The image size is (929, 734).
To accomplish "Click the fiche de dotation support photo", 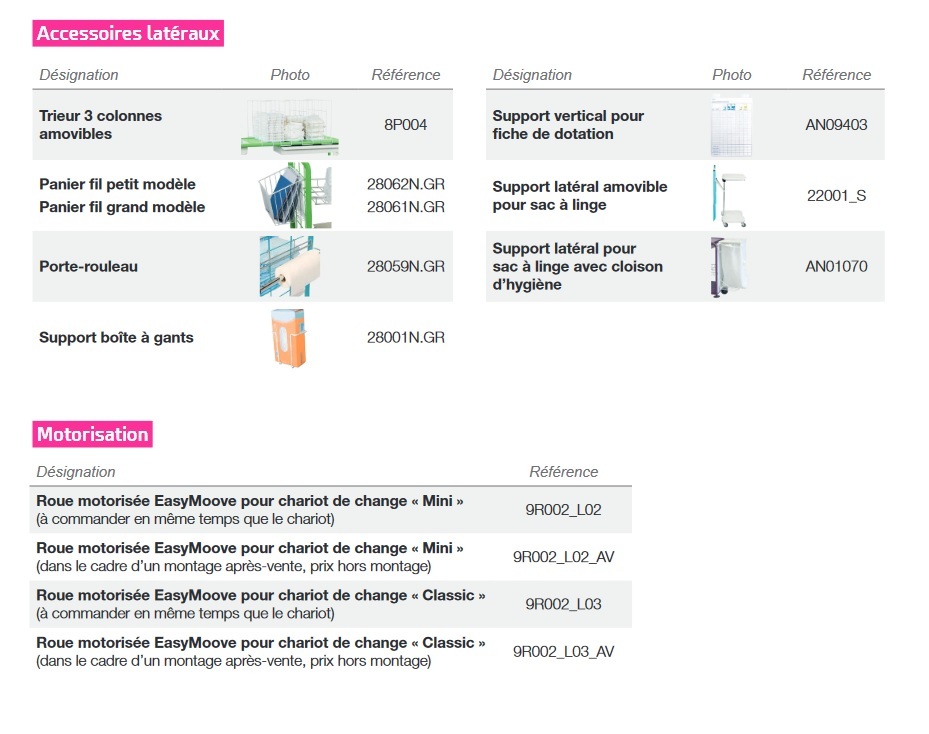I will [732, 126].
